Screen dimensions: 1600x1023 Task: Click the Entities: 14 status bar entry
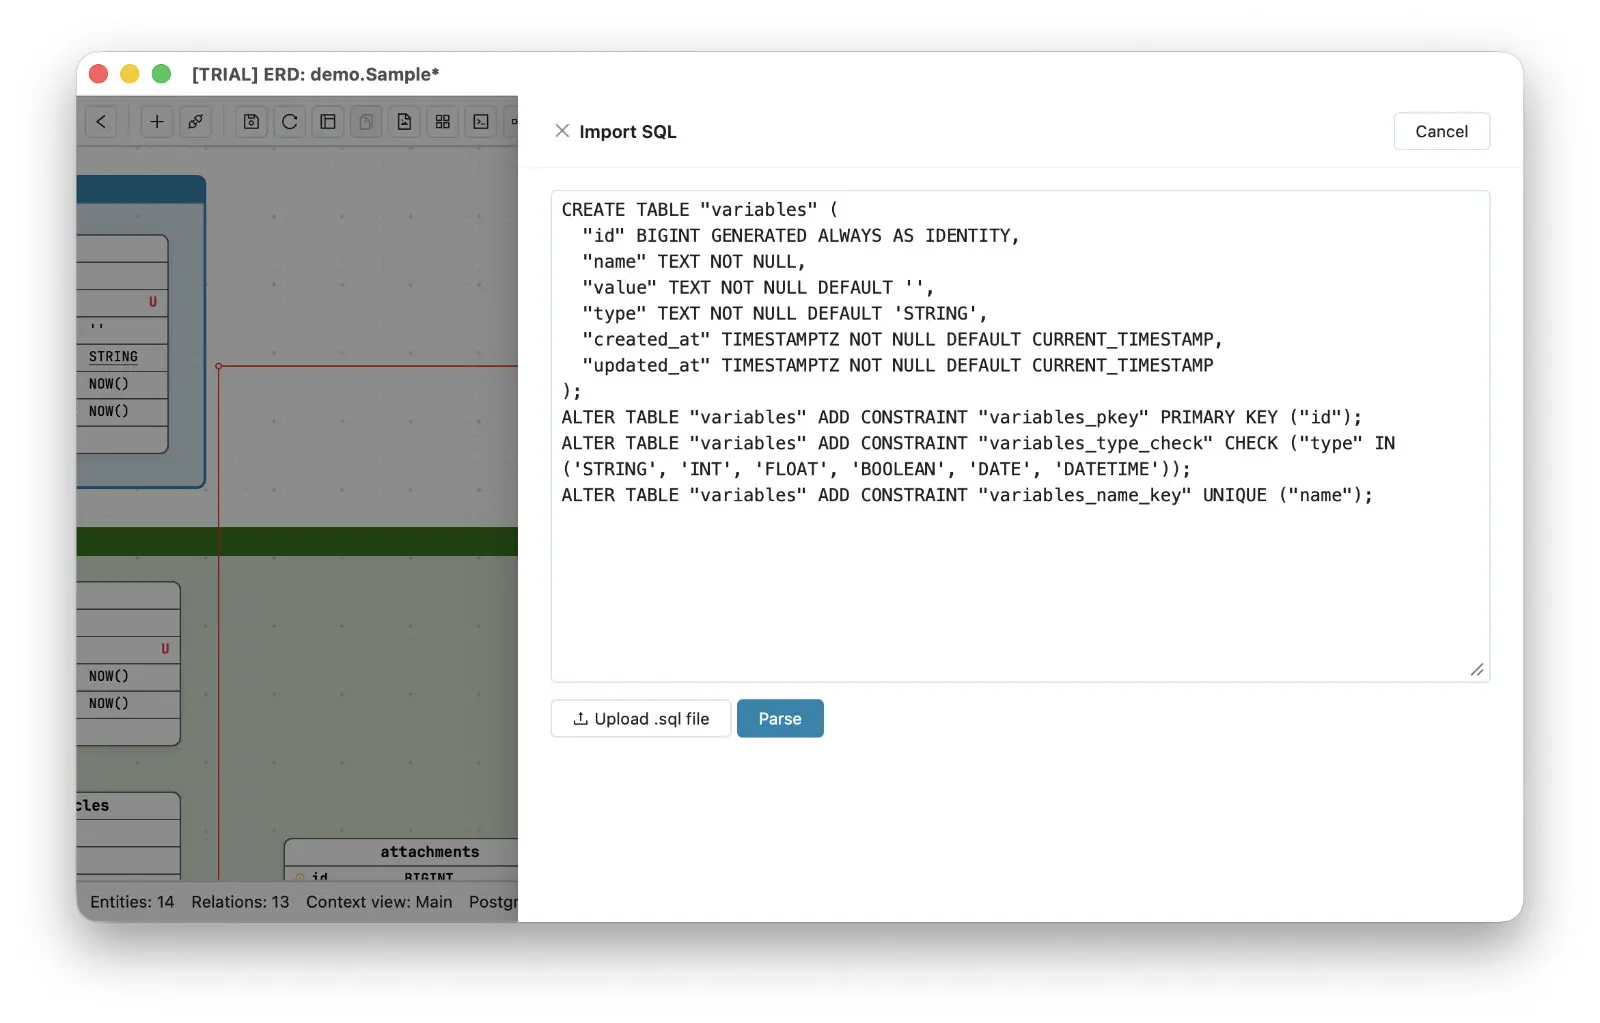click(132, 902)
